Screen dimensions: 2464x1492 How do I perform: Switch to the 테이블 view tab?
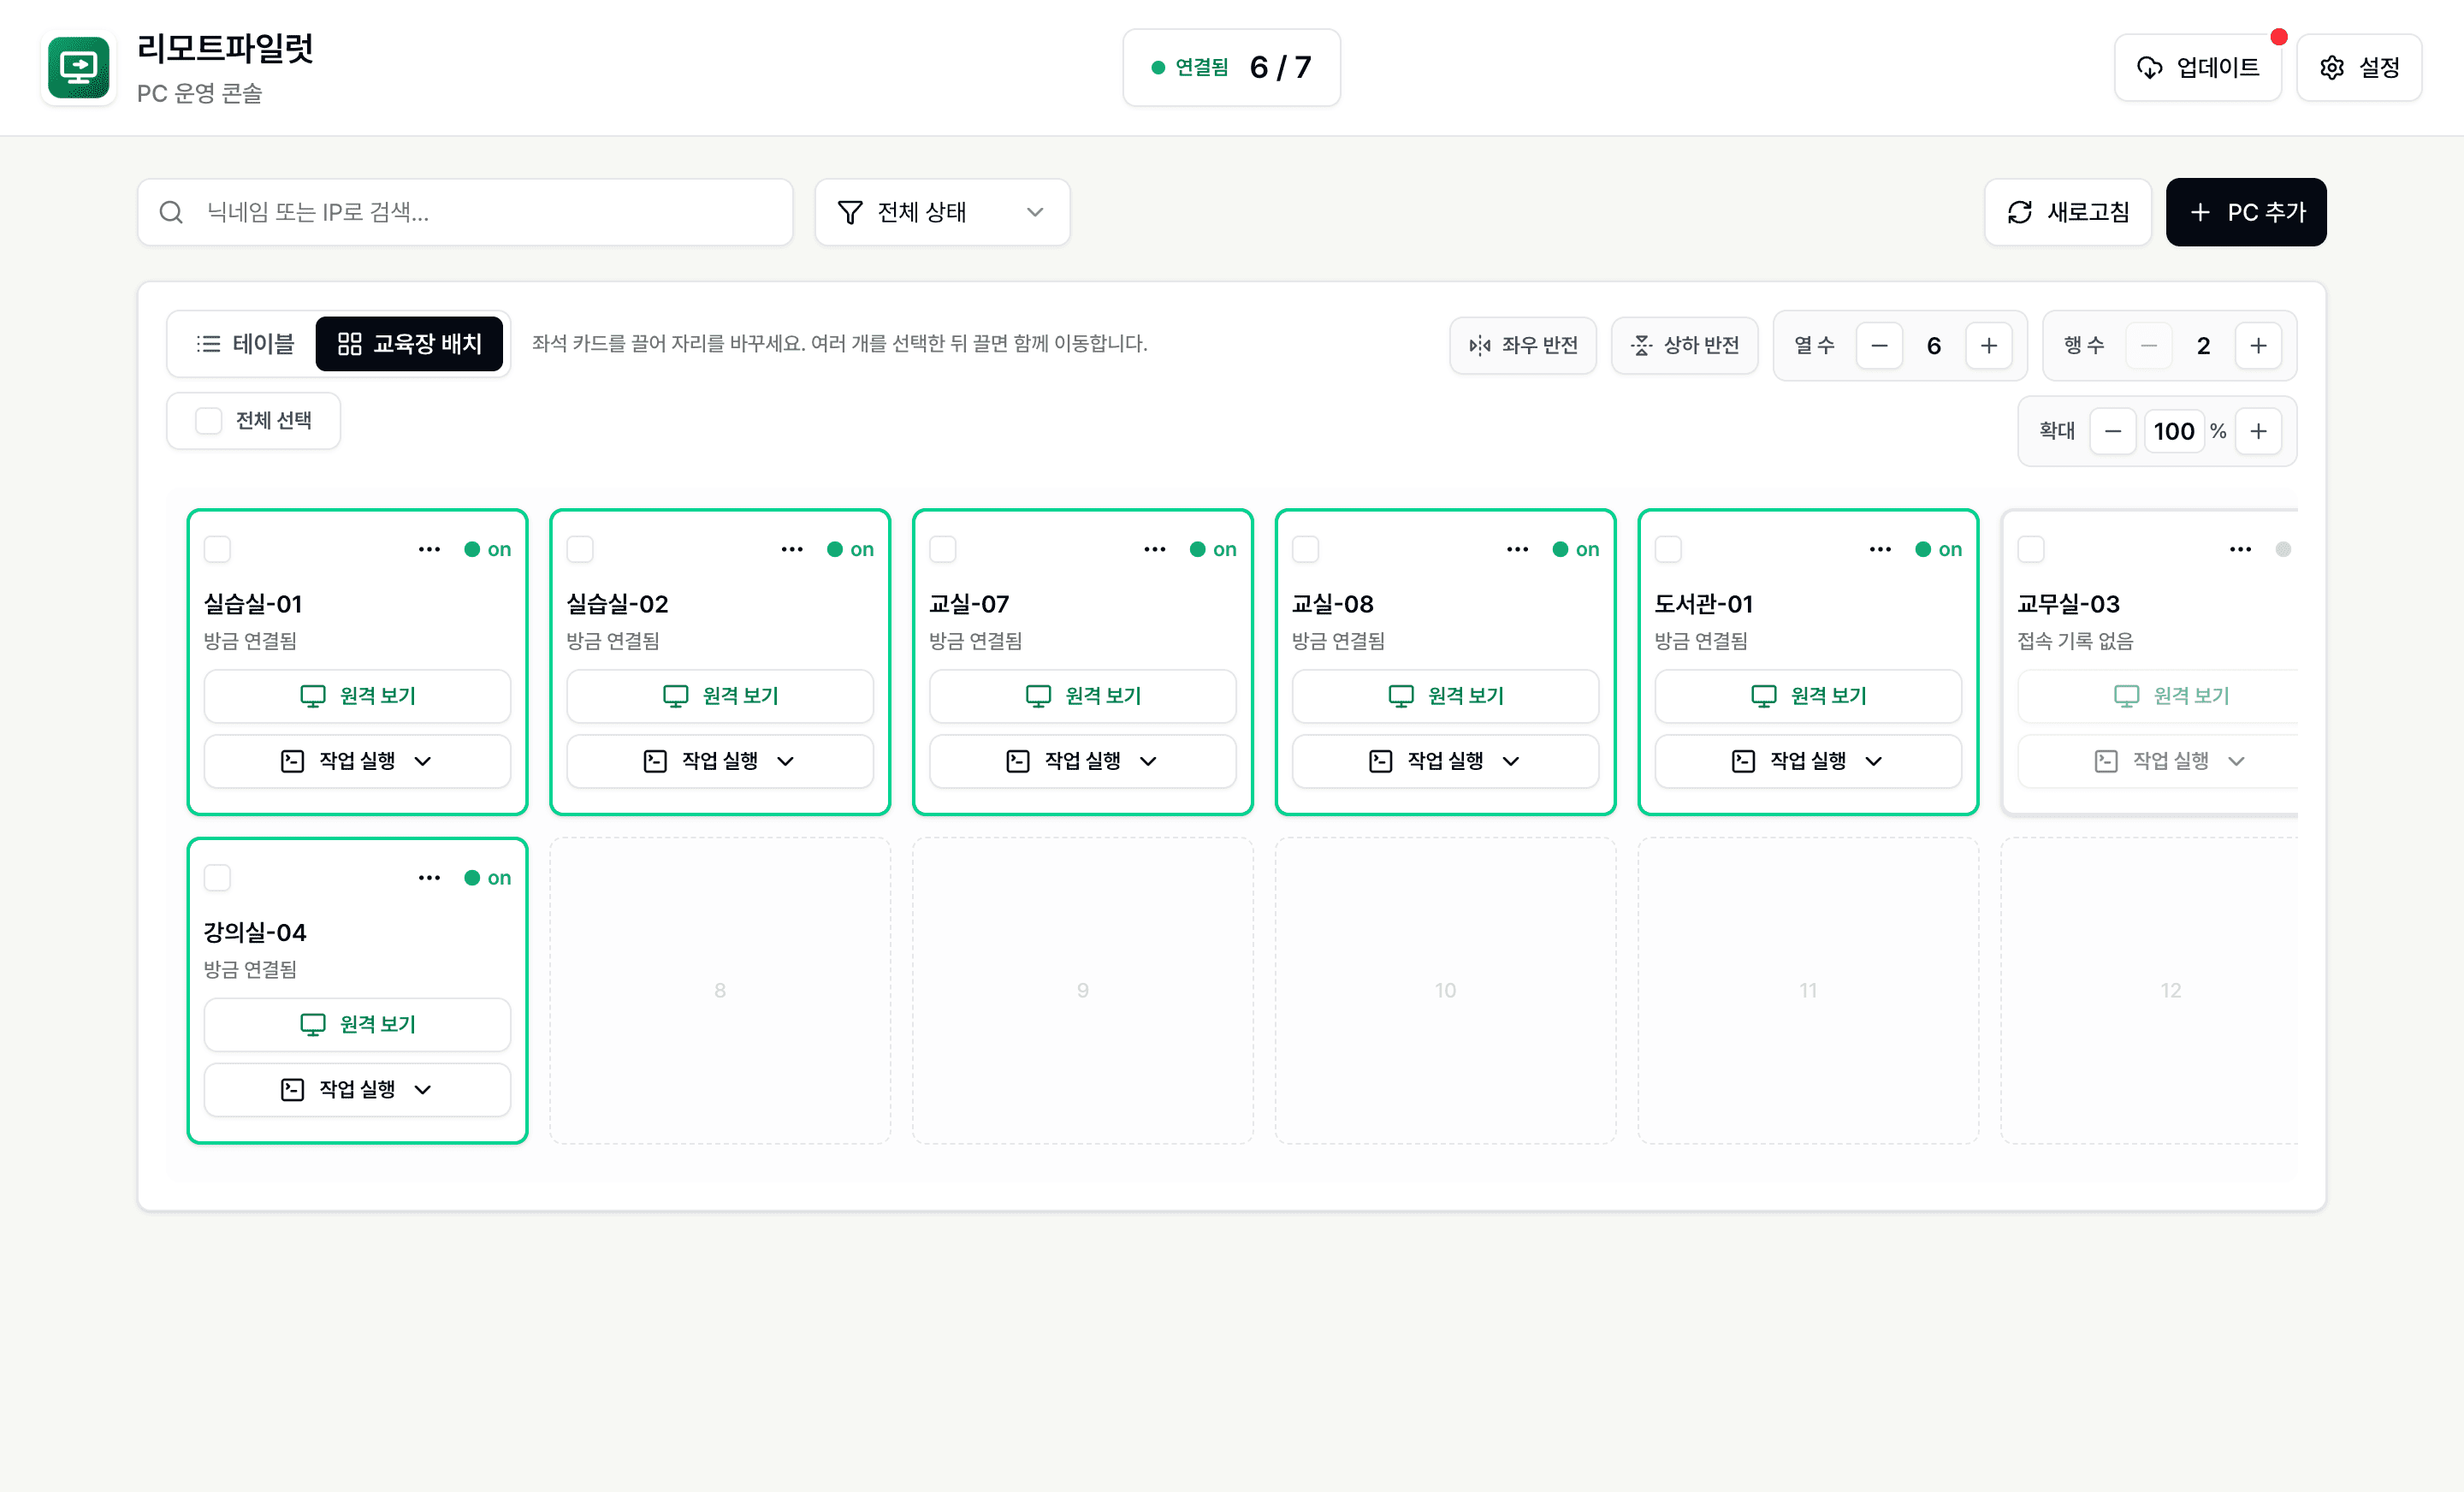(245, 344)
